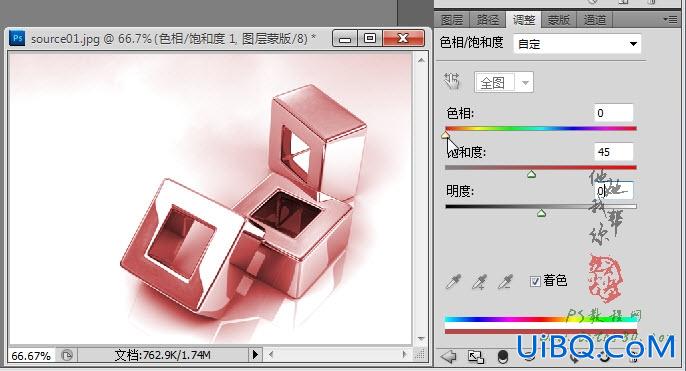Switch to the 图层 tab
This screenshot has width=686, height=371.
coord(452,20)
